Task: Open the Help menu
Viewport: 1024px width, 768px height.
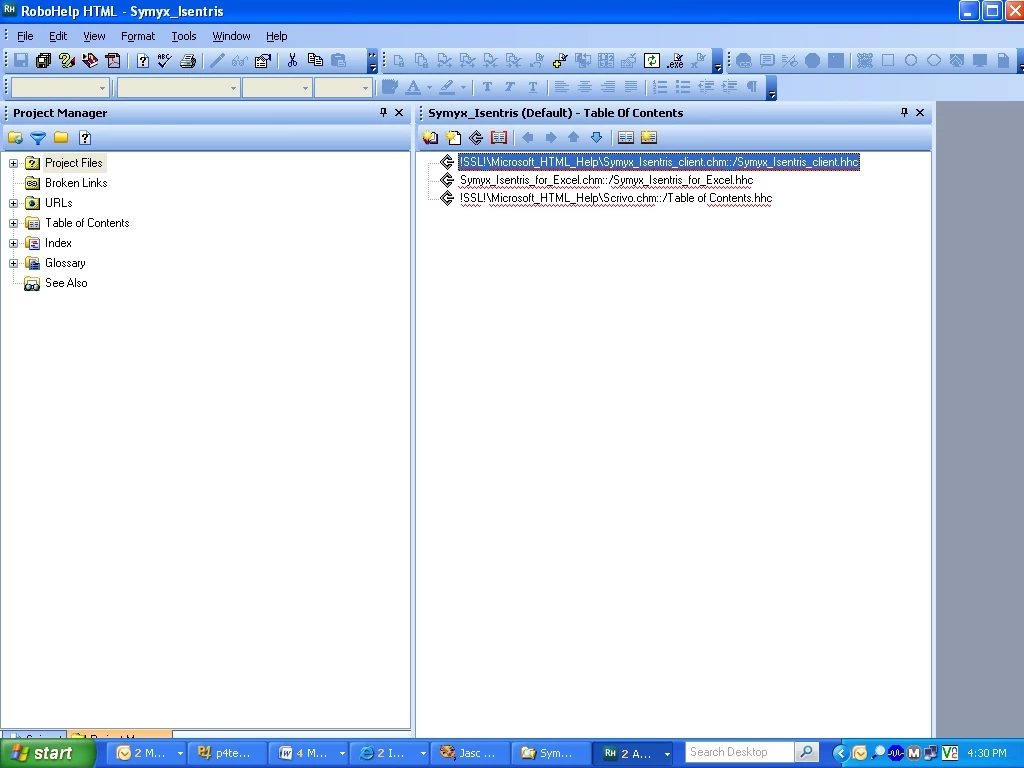Action: click(x=276, y=36)
